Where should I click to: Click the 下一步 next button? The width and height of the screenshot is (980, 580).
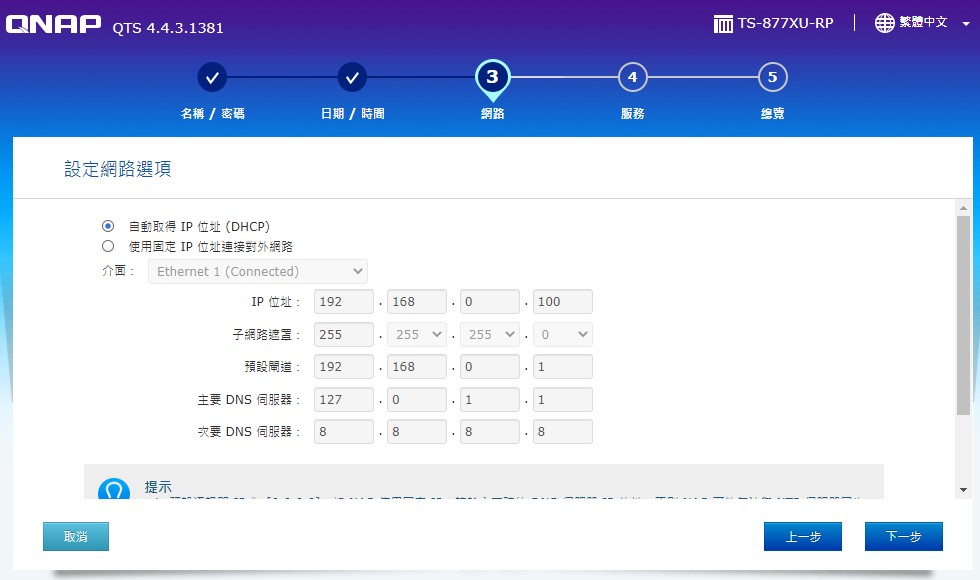903,536
